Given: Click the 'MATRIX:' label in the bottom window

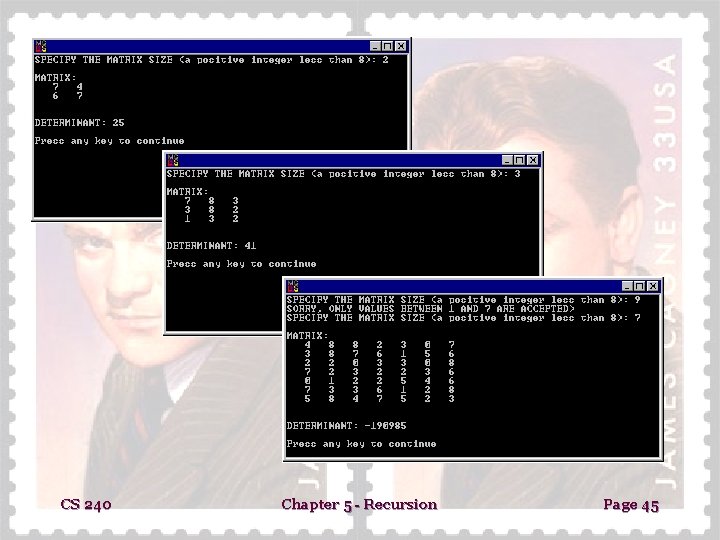Looking at the screenshot, I should (x=307, y=336).
